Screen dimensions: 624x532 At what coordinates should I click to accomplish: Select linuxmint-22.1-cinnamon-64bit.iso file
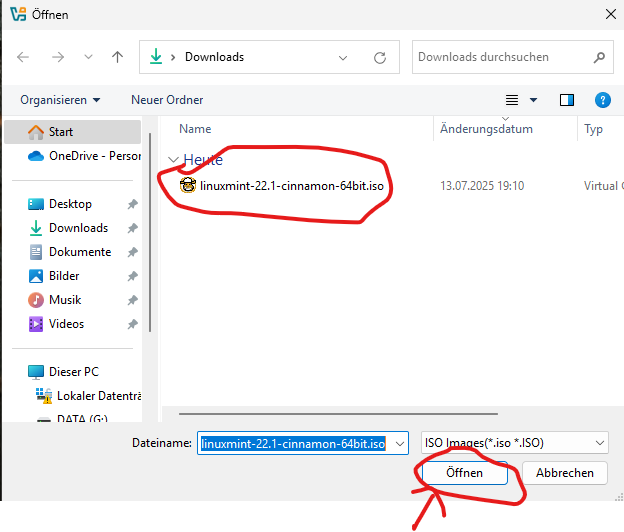point(292,186)
